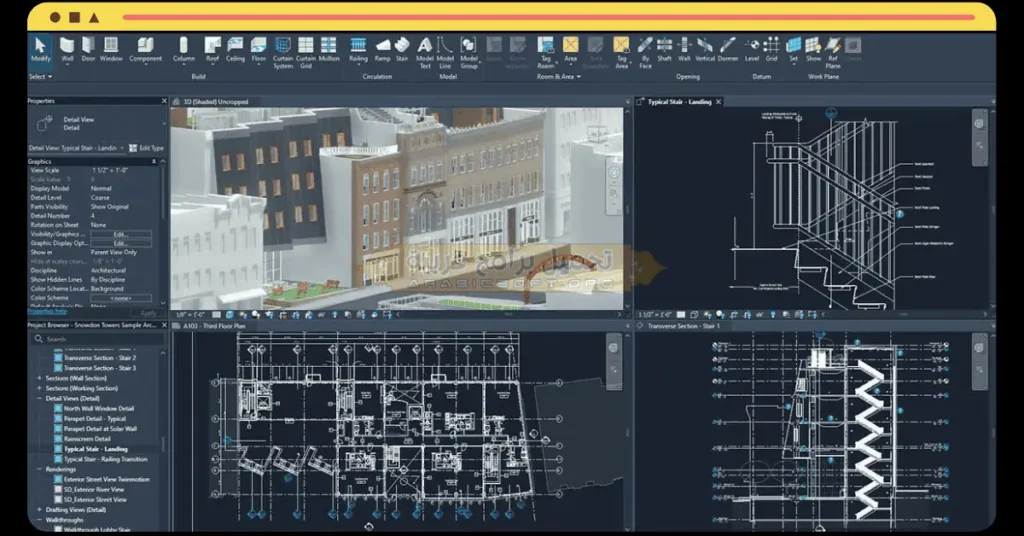
Task: Close the Typical Stair - Landing tab
Action: coord(718,102)
